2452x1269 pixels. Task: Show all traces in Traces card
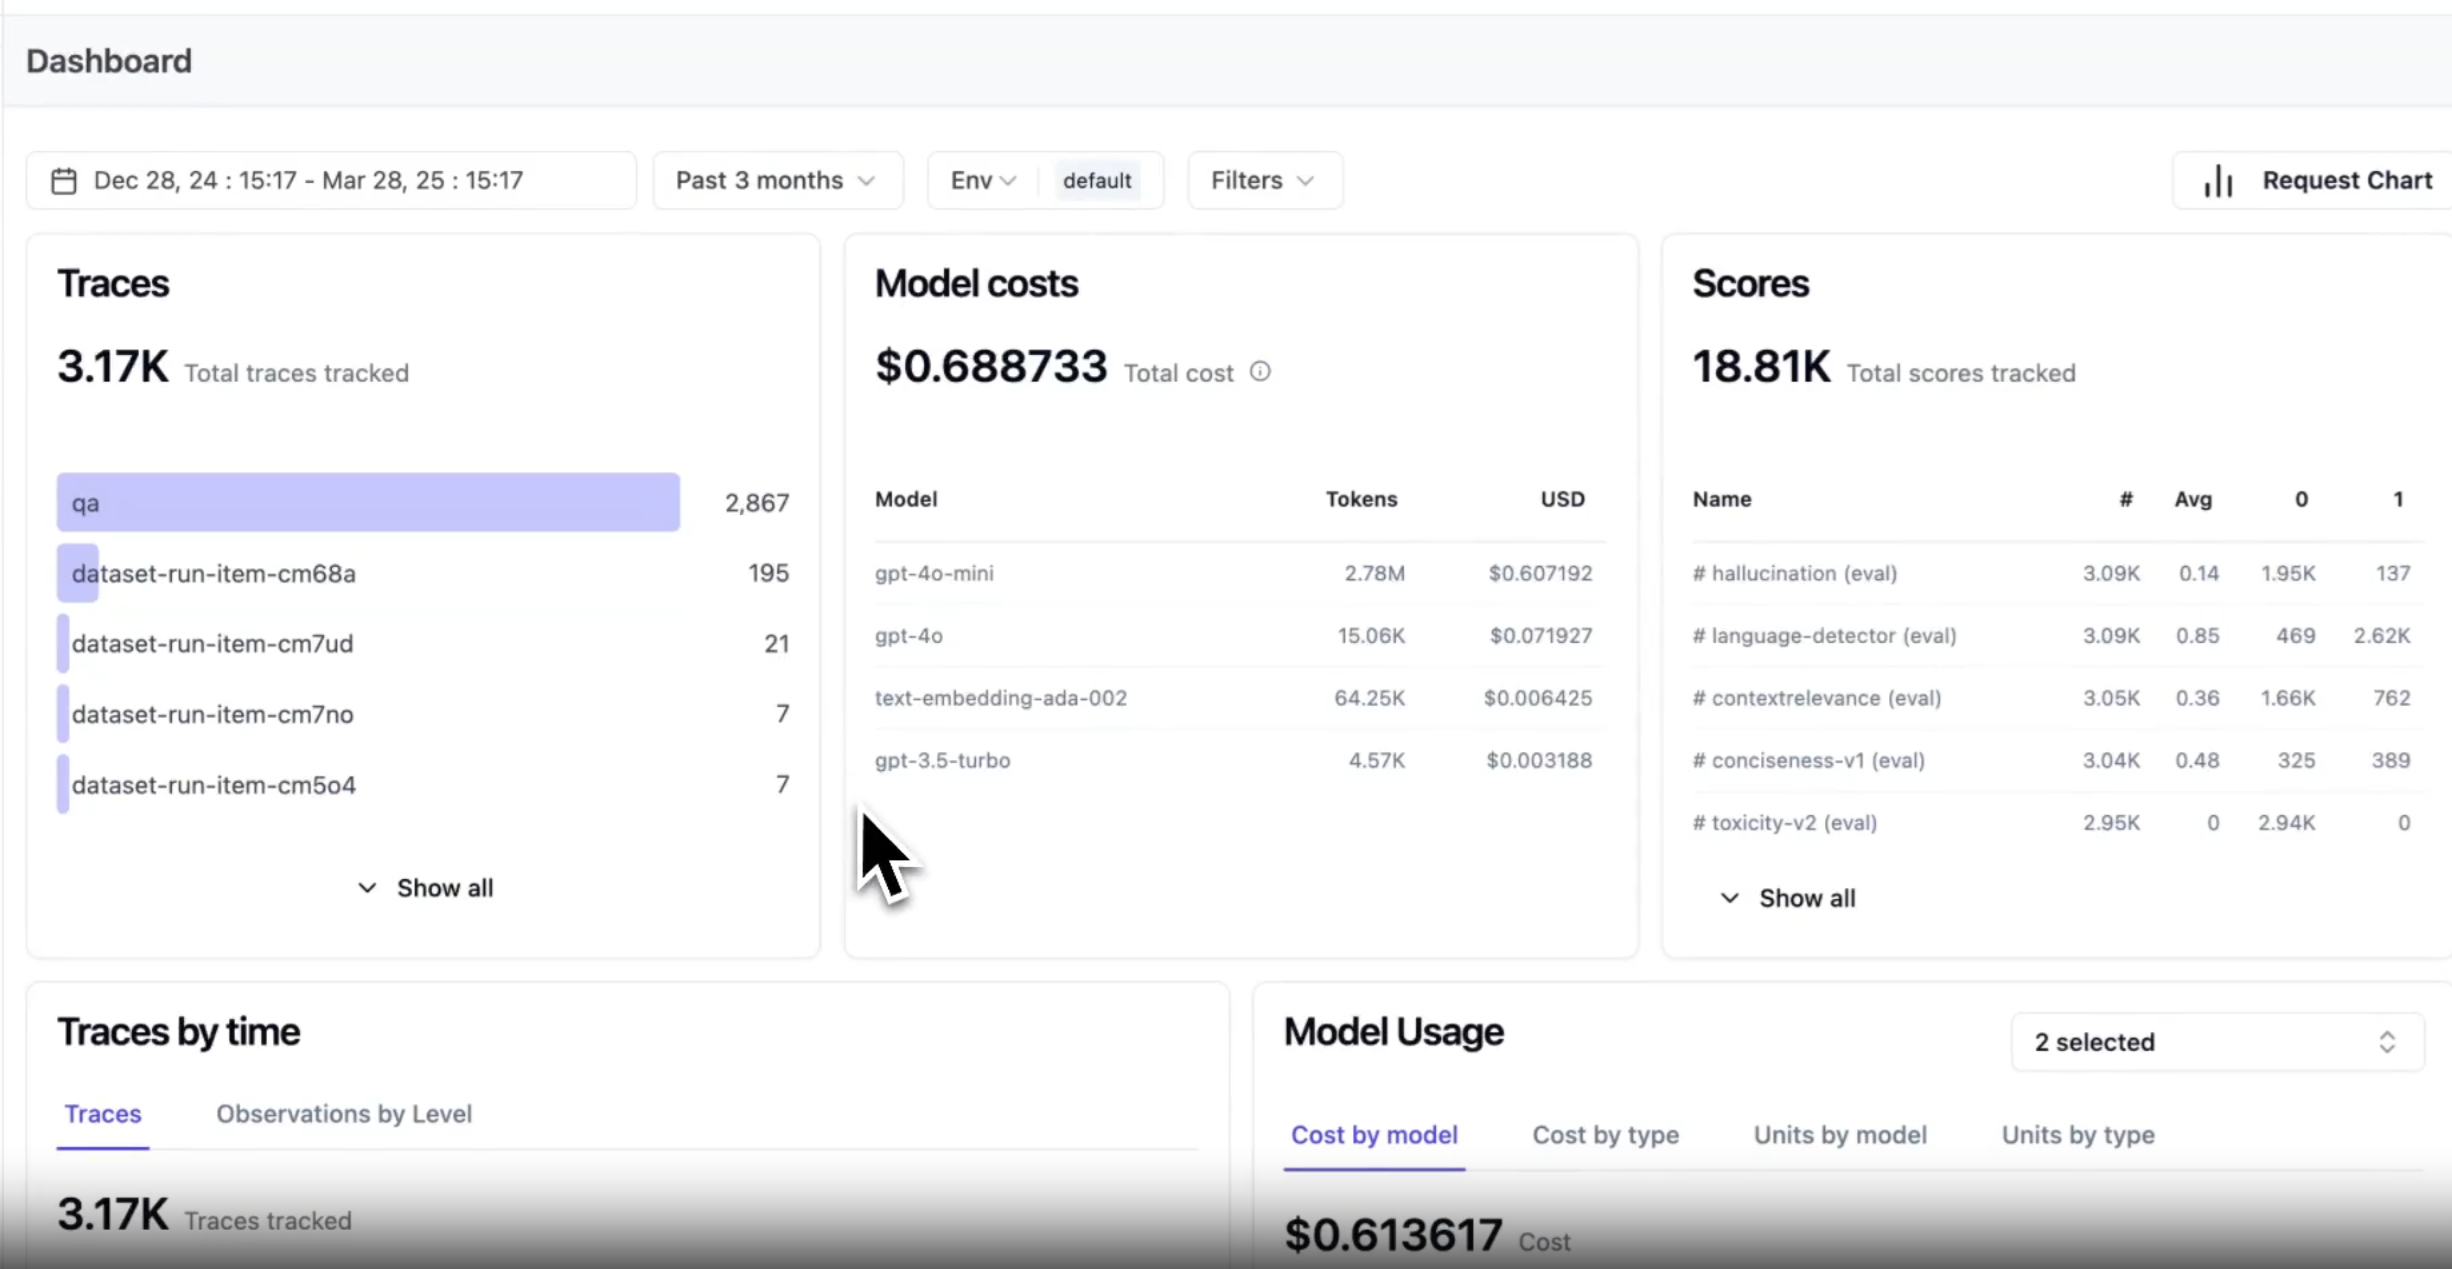(x=425, y=888)
